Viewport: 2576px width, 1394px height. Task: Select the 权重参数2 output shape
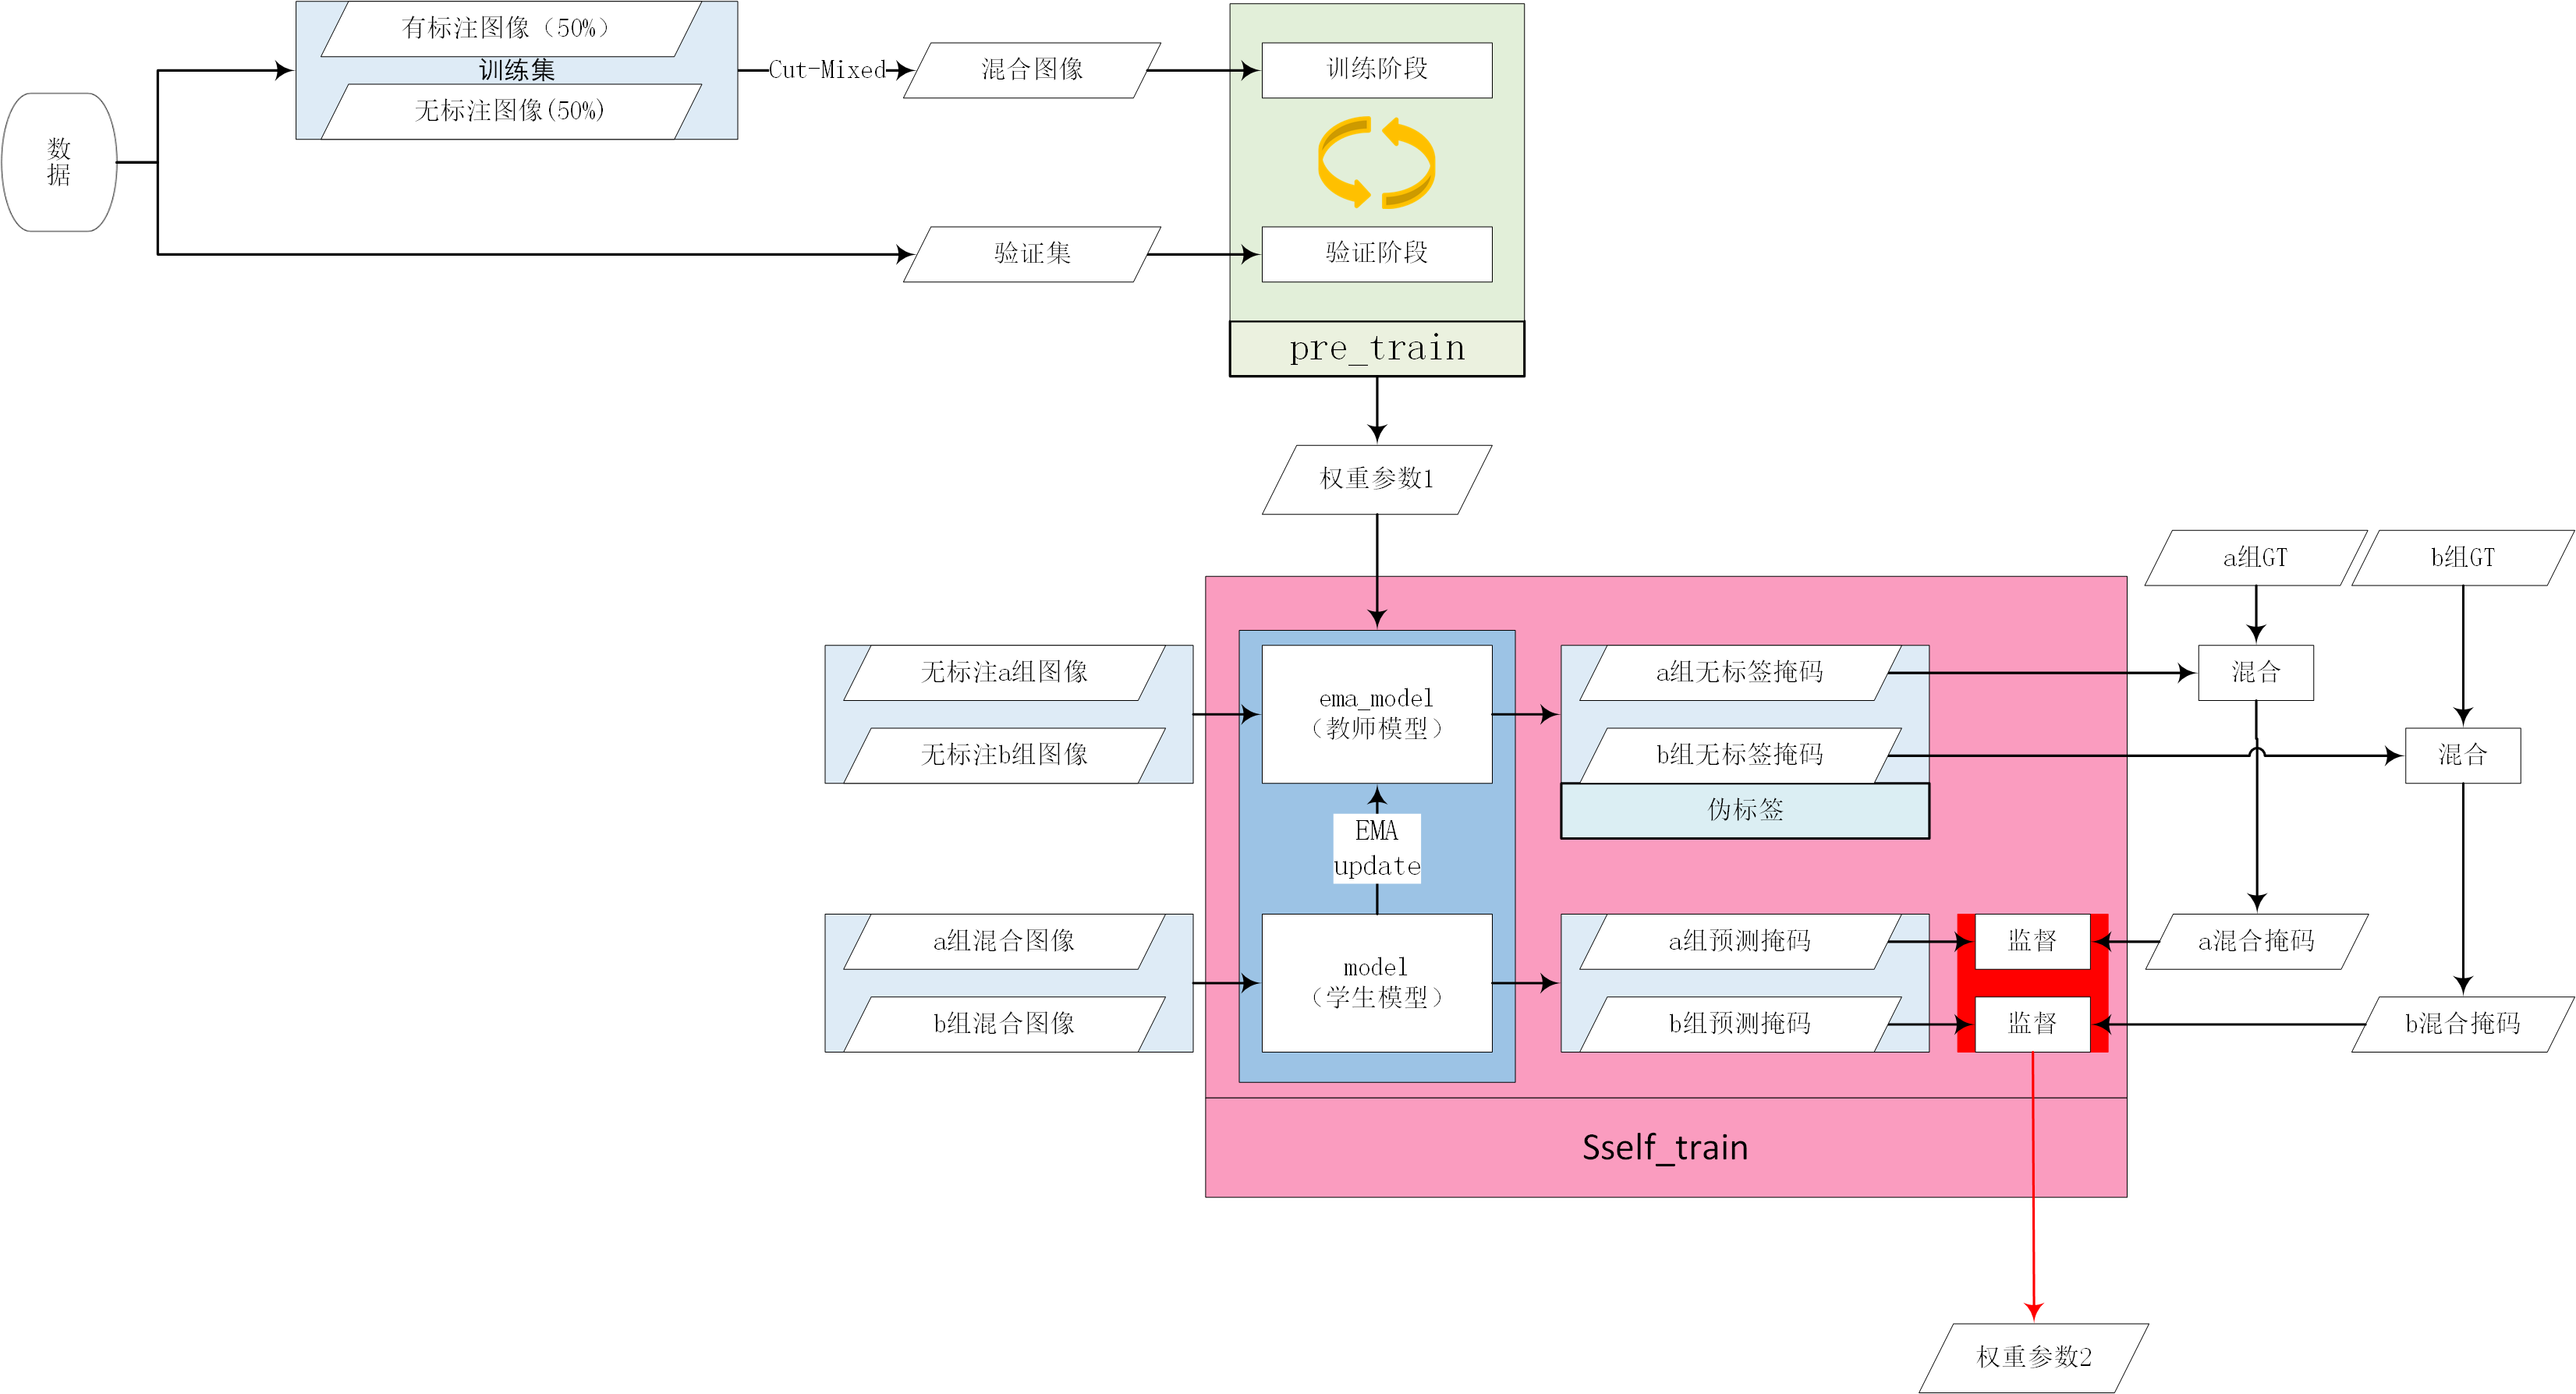[2033, 1357]
